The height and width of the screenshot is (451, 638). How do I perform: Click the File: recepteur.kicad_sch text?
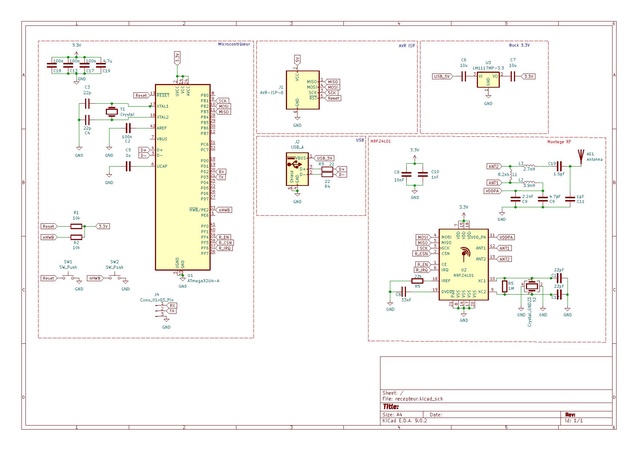(413, 399)
